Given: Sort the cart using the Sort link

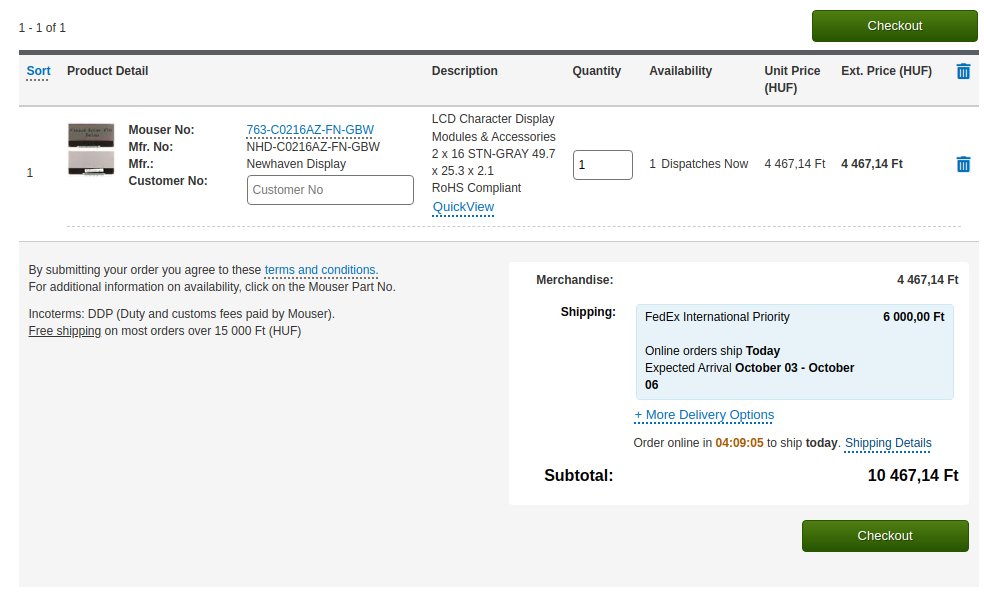Looking at the screenshot, I should pyautogui.click(x=38, y=71).
